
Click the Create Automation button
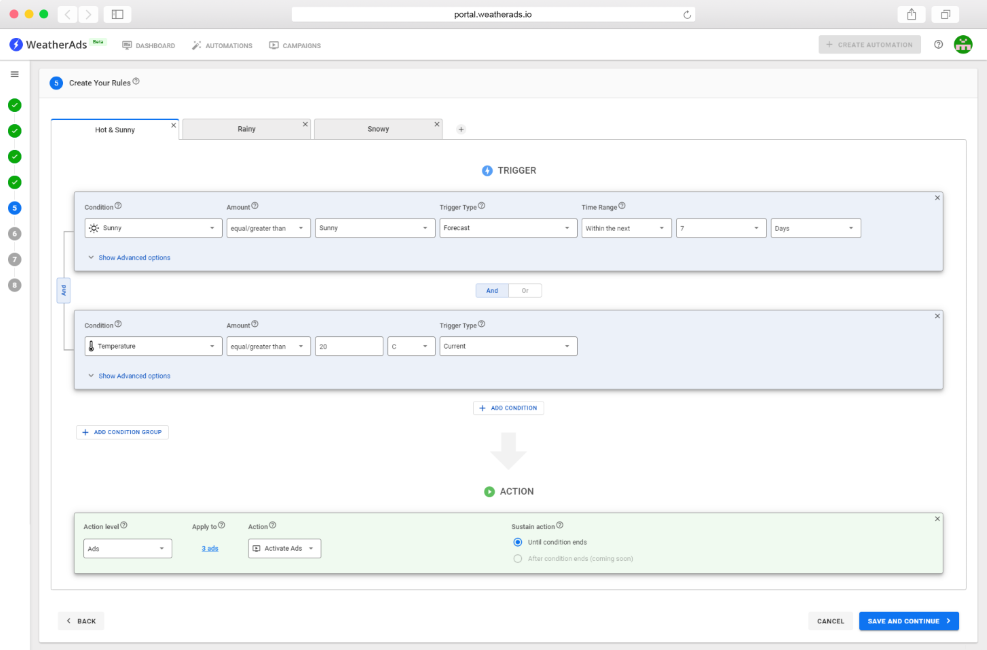869,45
